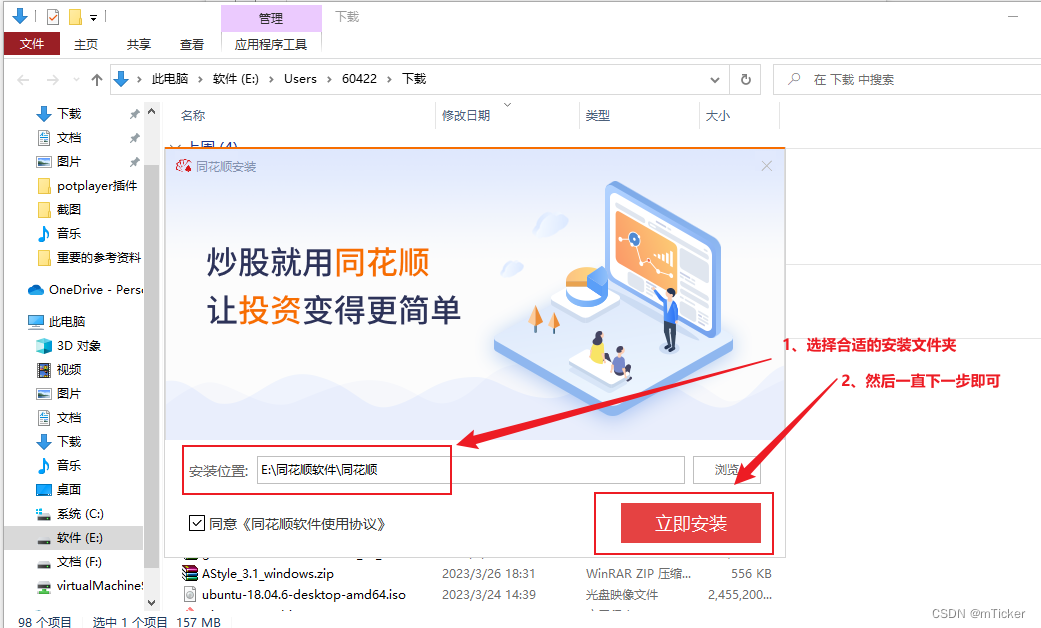Screen dimensions: 1041x628
Task: Select the 文档 (F:) drive
Action: tap(78, 562)
